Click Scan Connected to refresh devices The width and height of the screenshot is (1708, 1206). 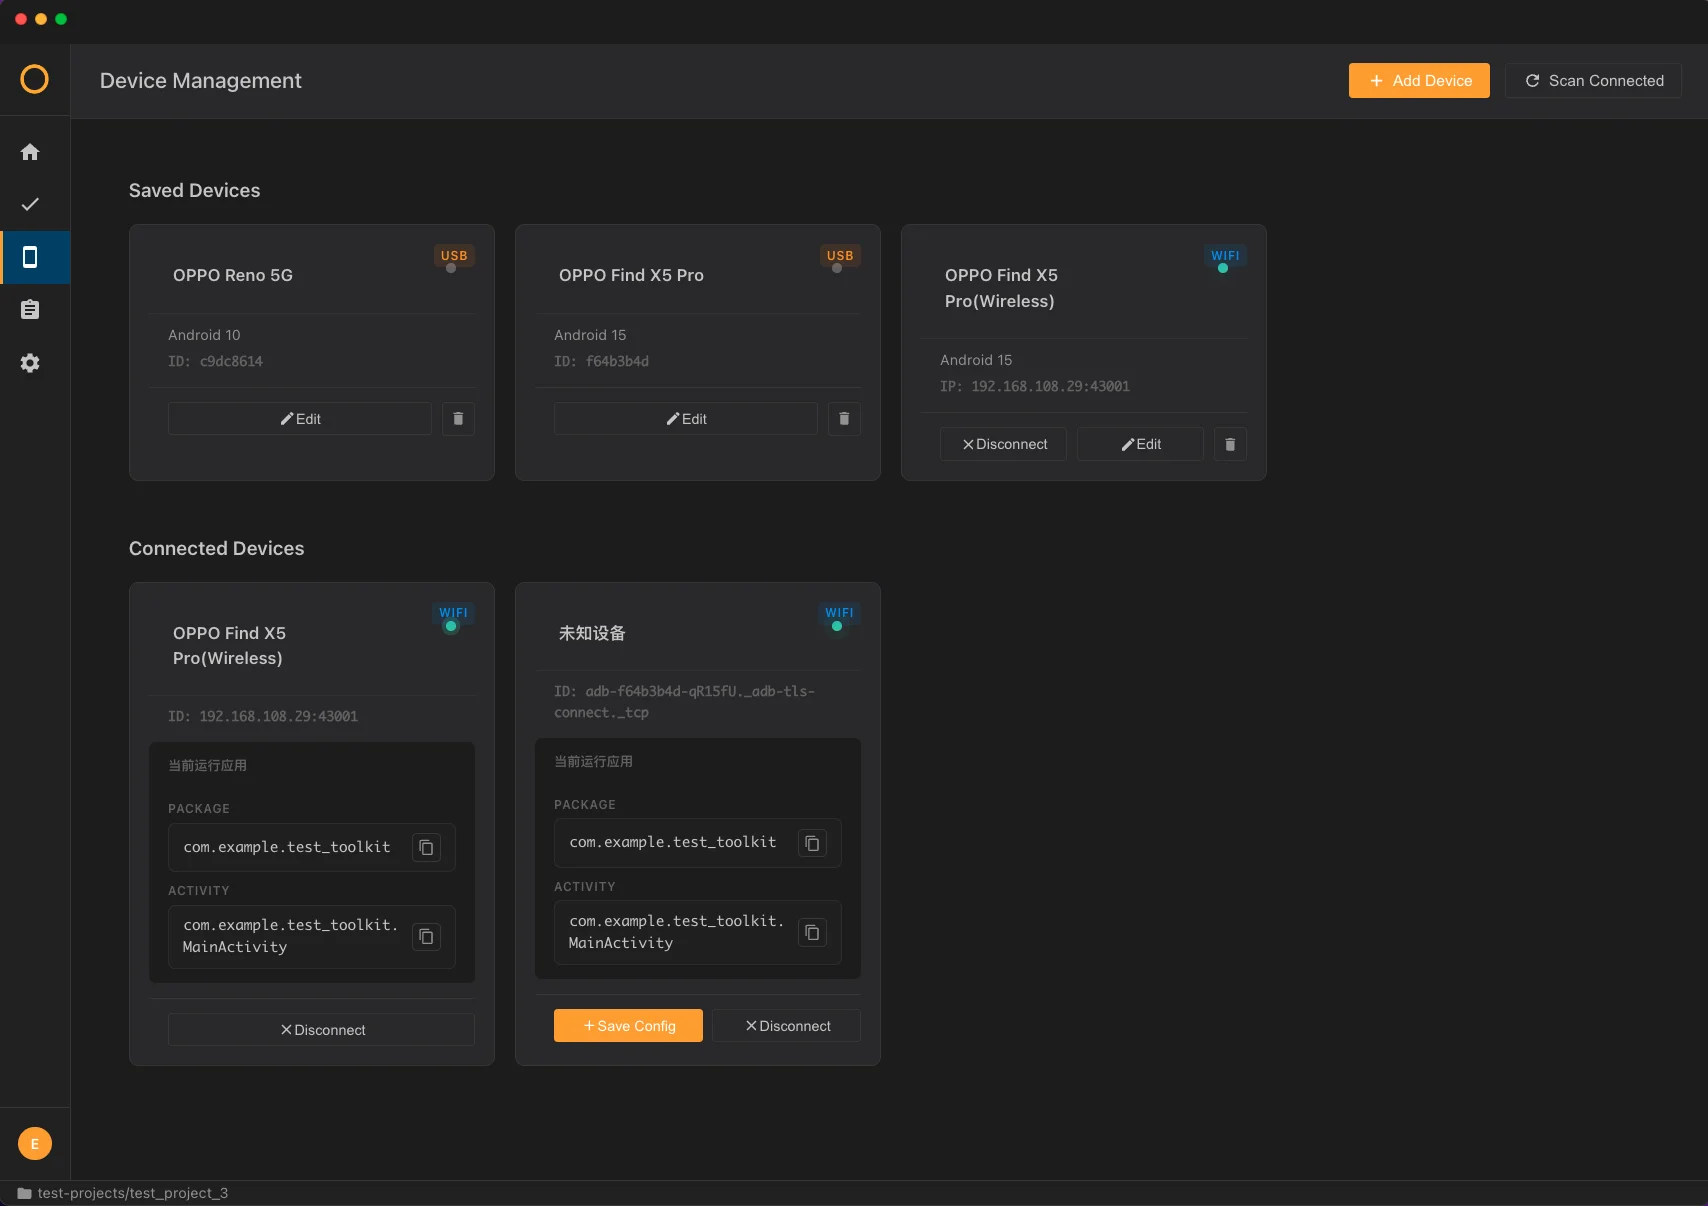point(1593,81)
